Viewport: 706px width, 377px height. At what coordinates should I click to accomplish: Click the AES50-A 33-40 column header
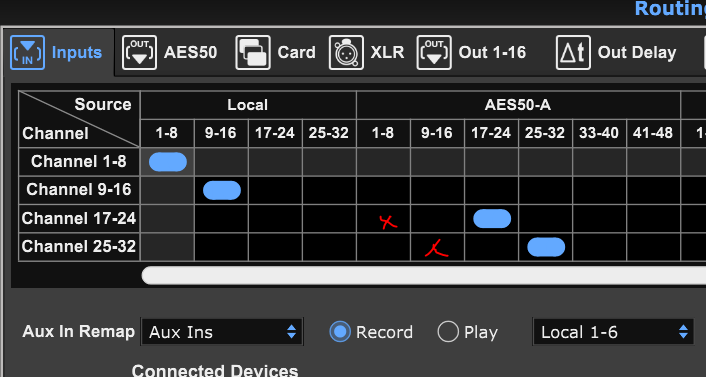coord(599,133)
